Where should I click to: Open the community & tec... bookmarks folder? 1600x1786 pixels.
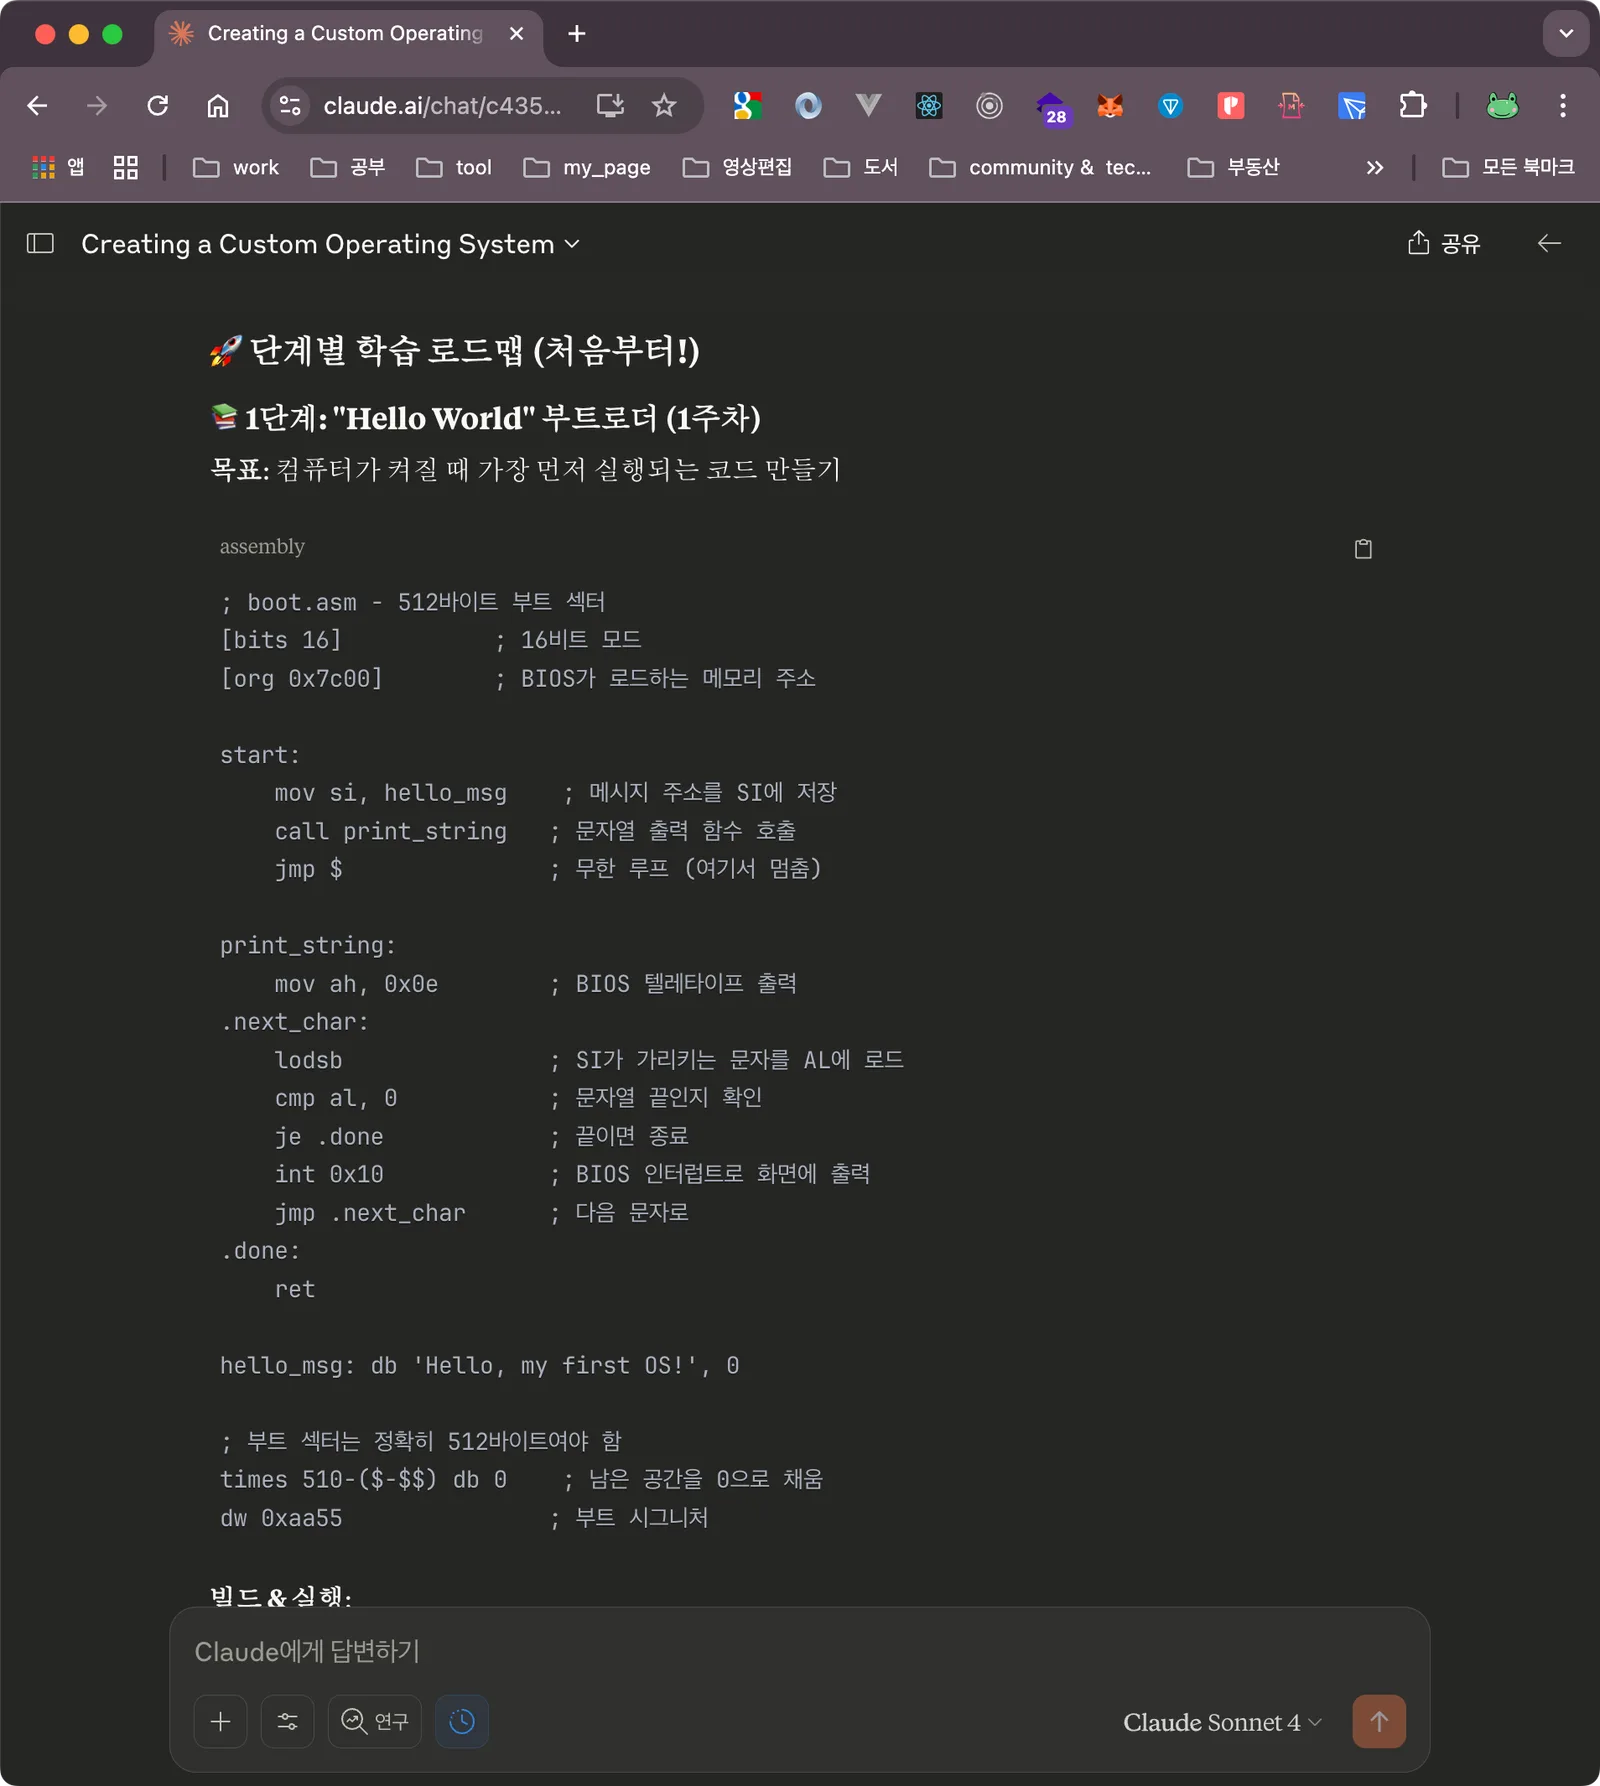tap(1040, 167)
